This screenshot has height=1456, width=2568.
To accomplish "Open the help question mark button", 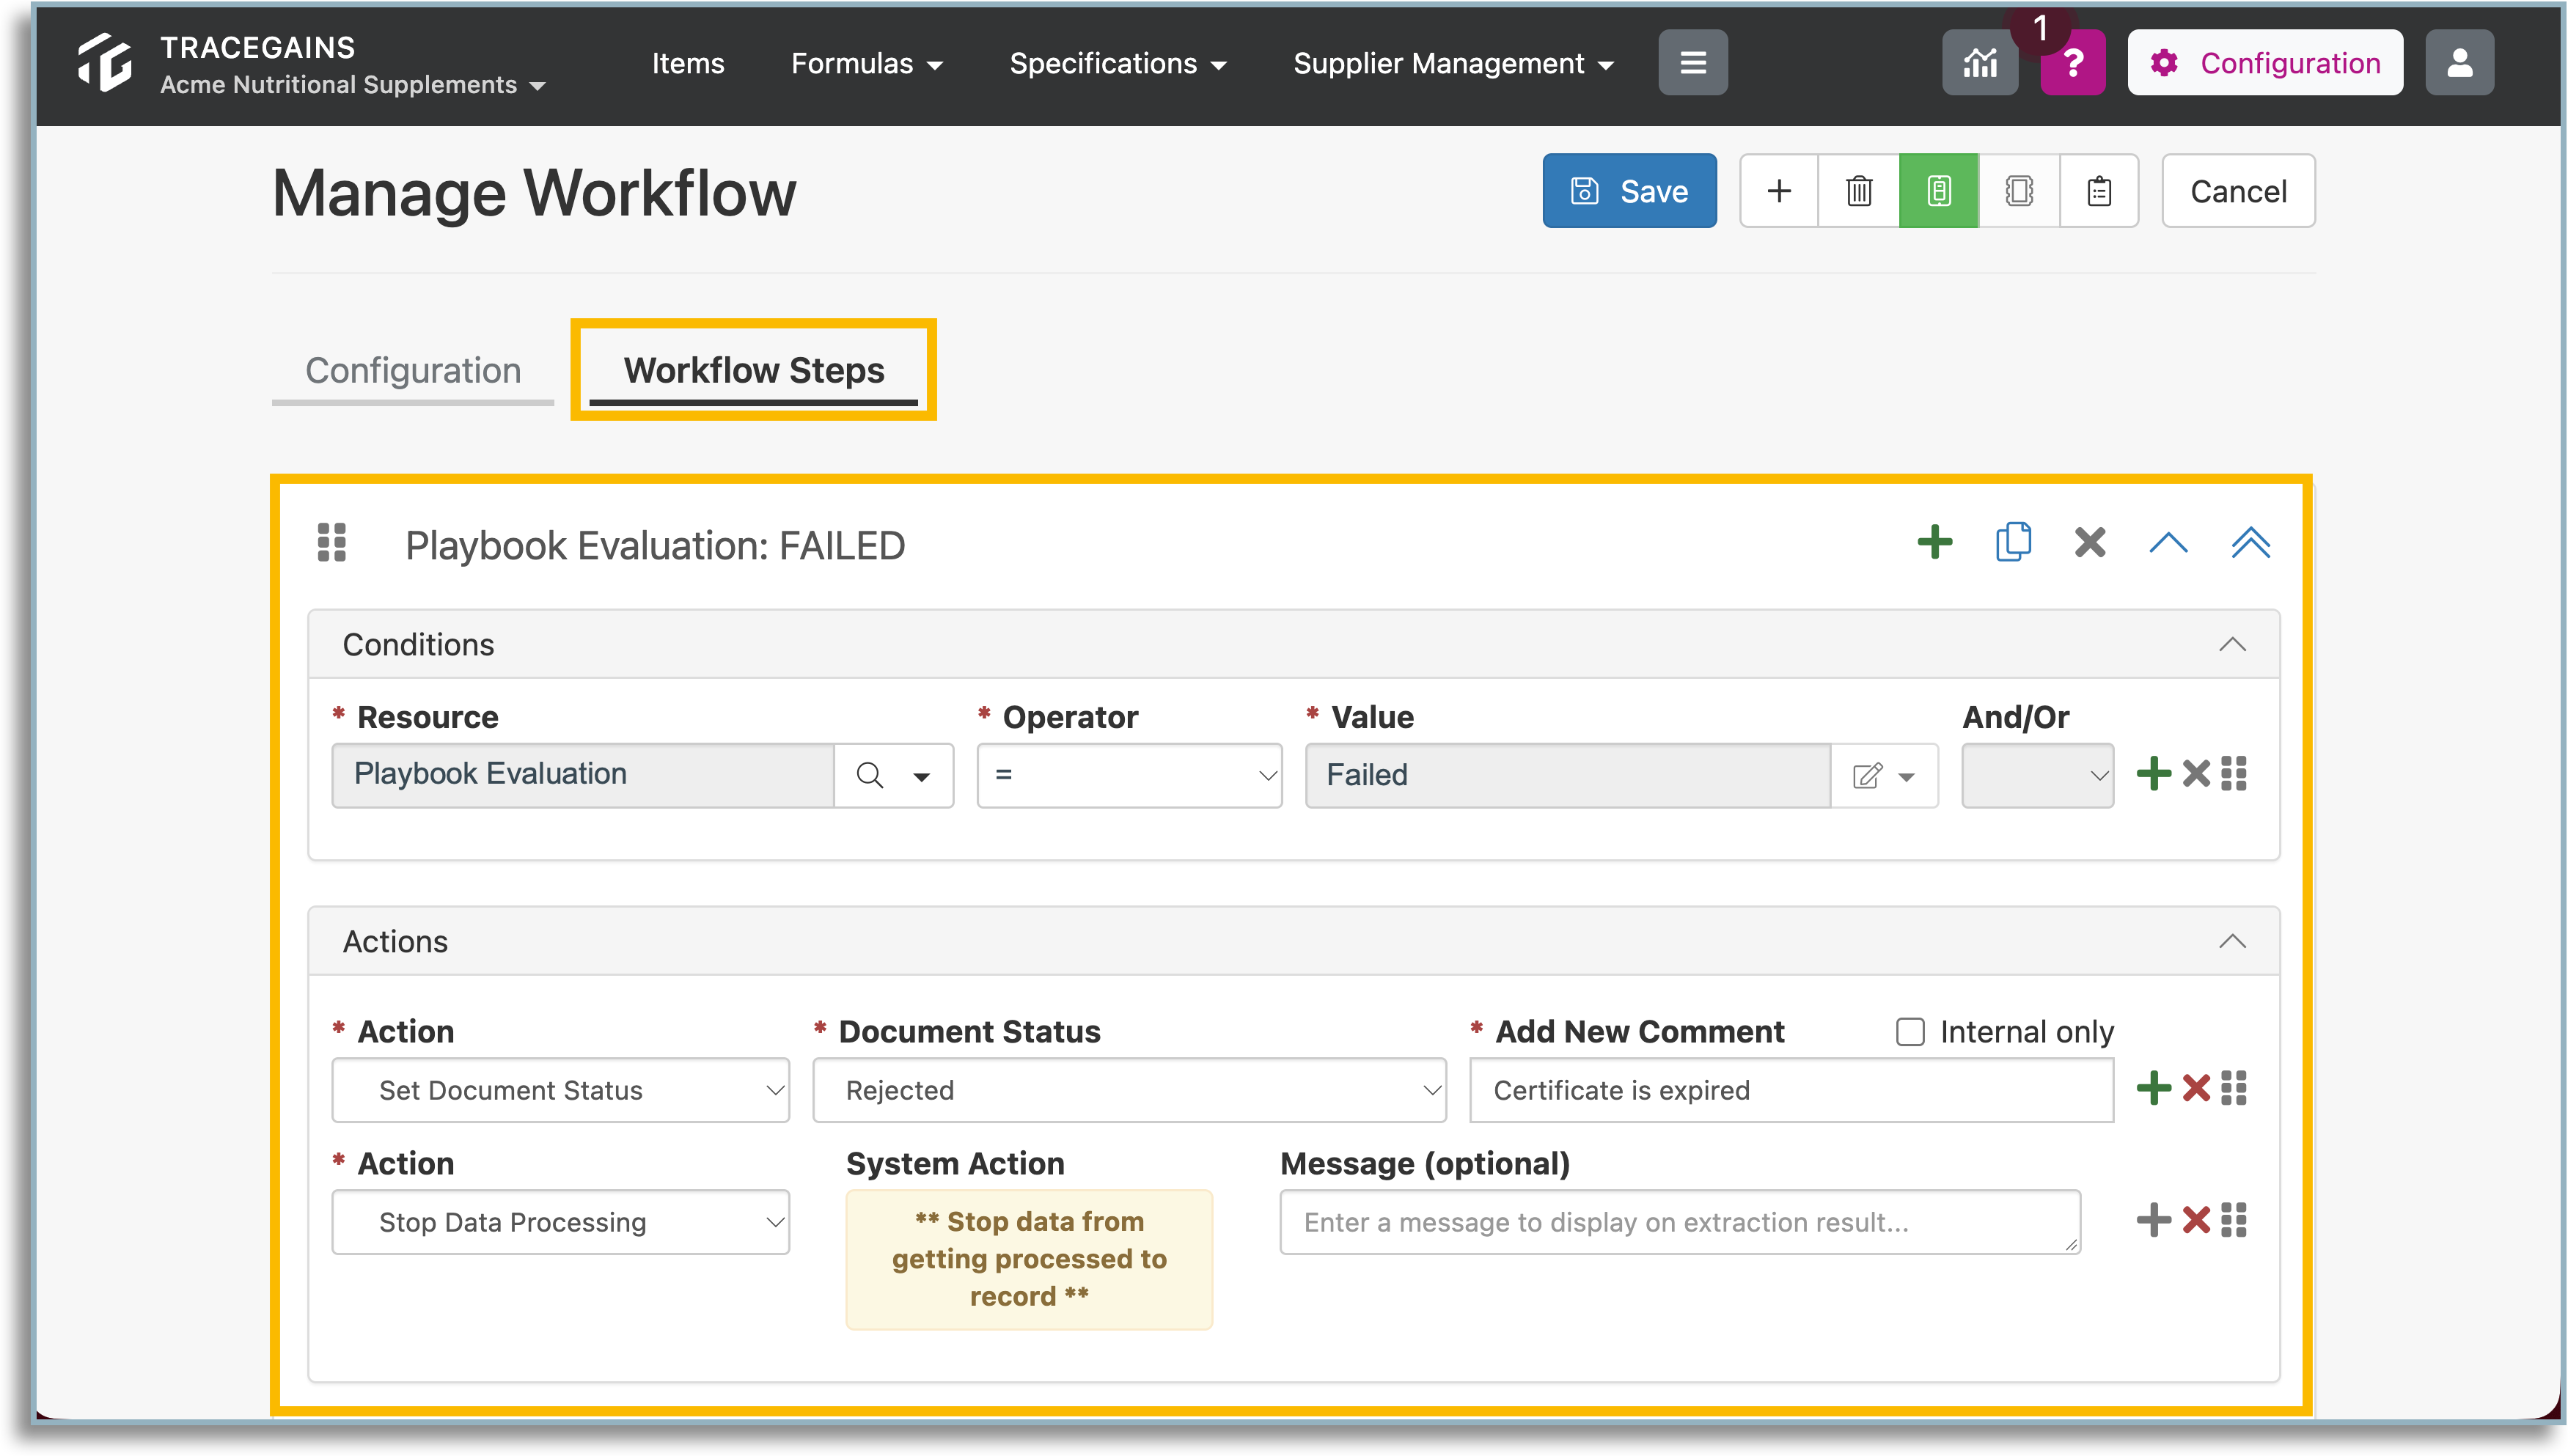I will (2073, 63).
